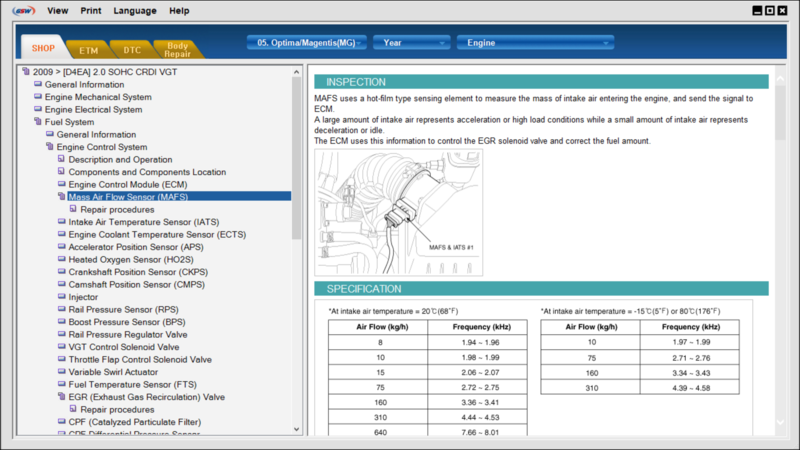Switch to the ETM tab
800x450 pixels.
point(88,50)
